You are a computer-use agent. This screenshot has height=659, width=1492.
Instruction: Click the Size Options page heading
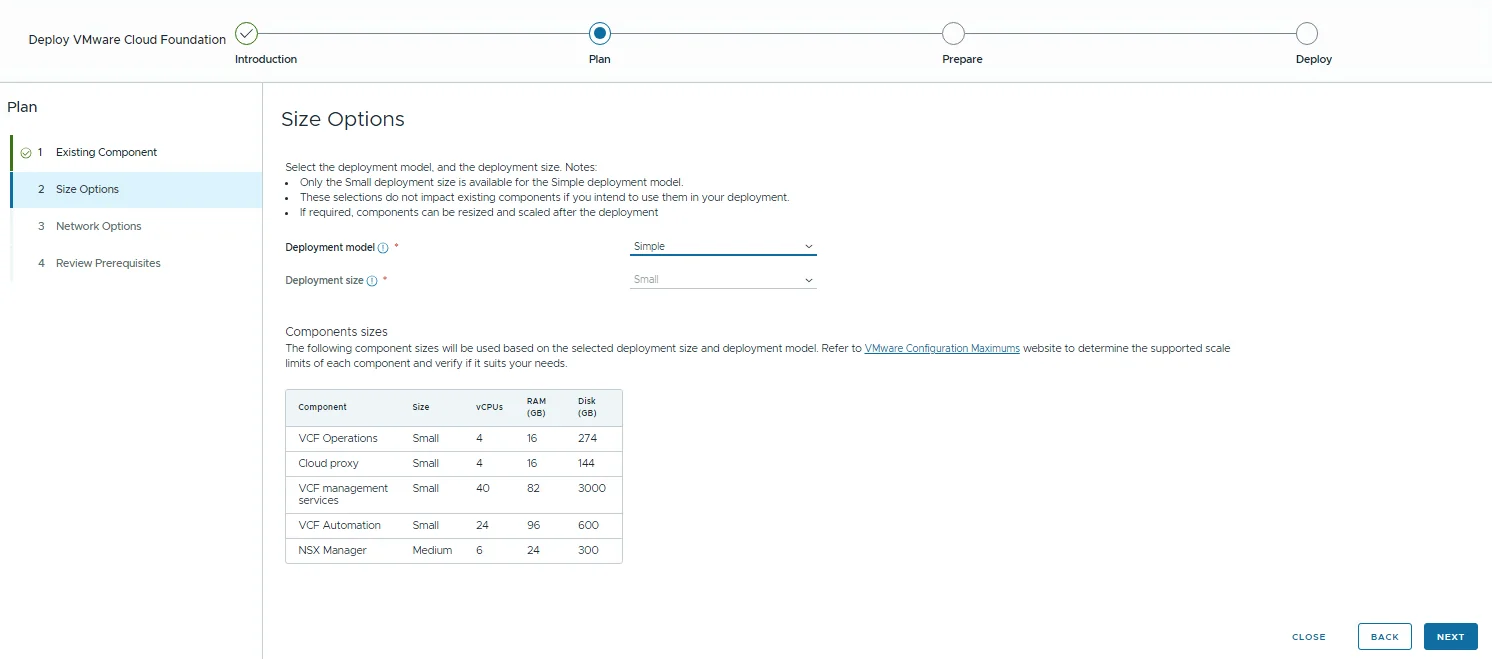(x=343, y=119)
